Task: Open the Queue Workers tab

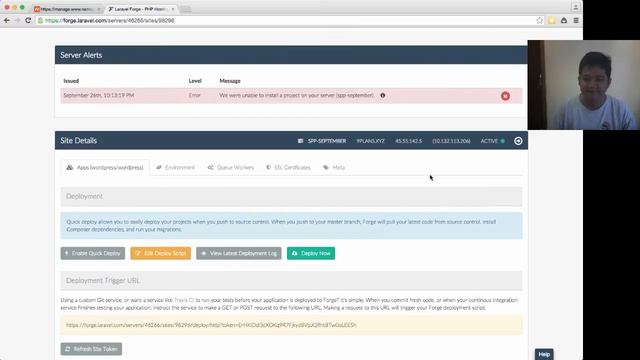Action: [x=231, y=167]
